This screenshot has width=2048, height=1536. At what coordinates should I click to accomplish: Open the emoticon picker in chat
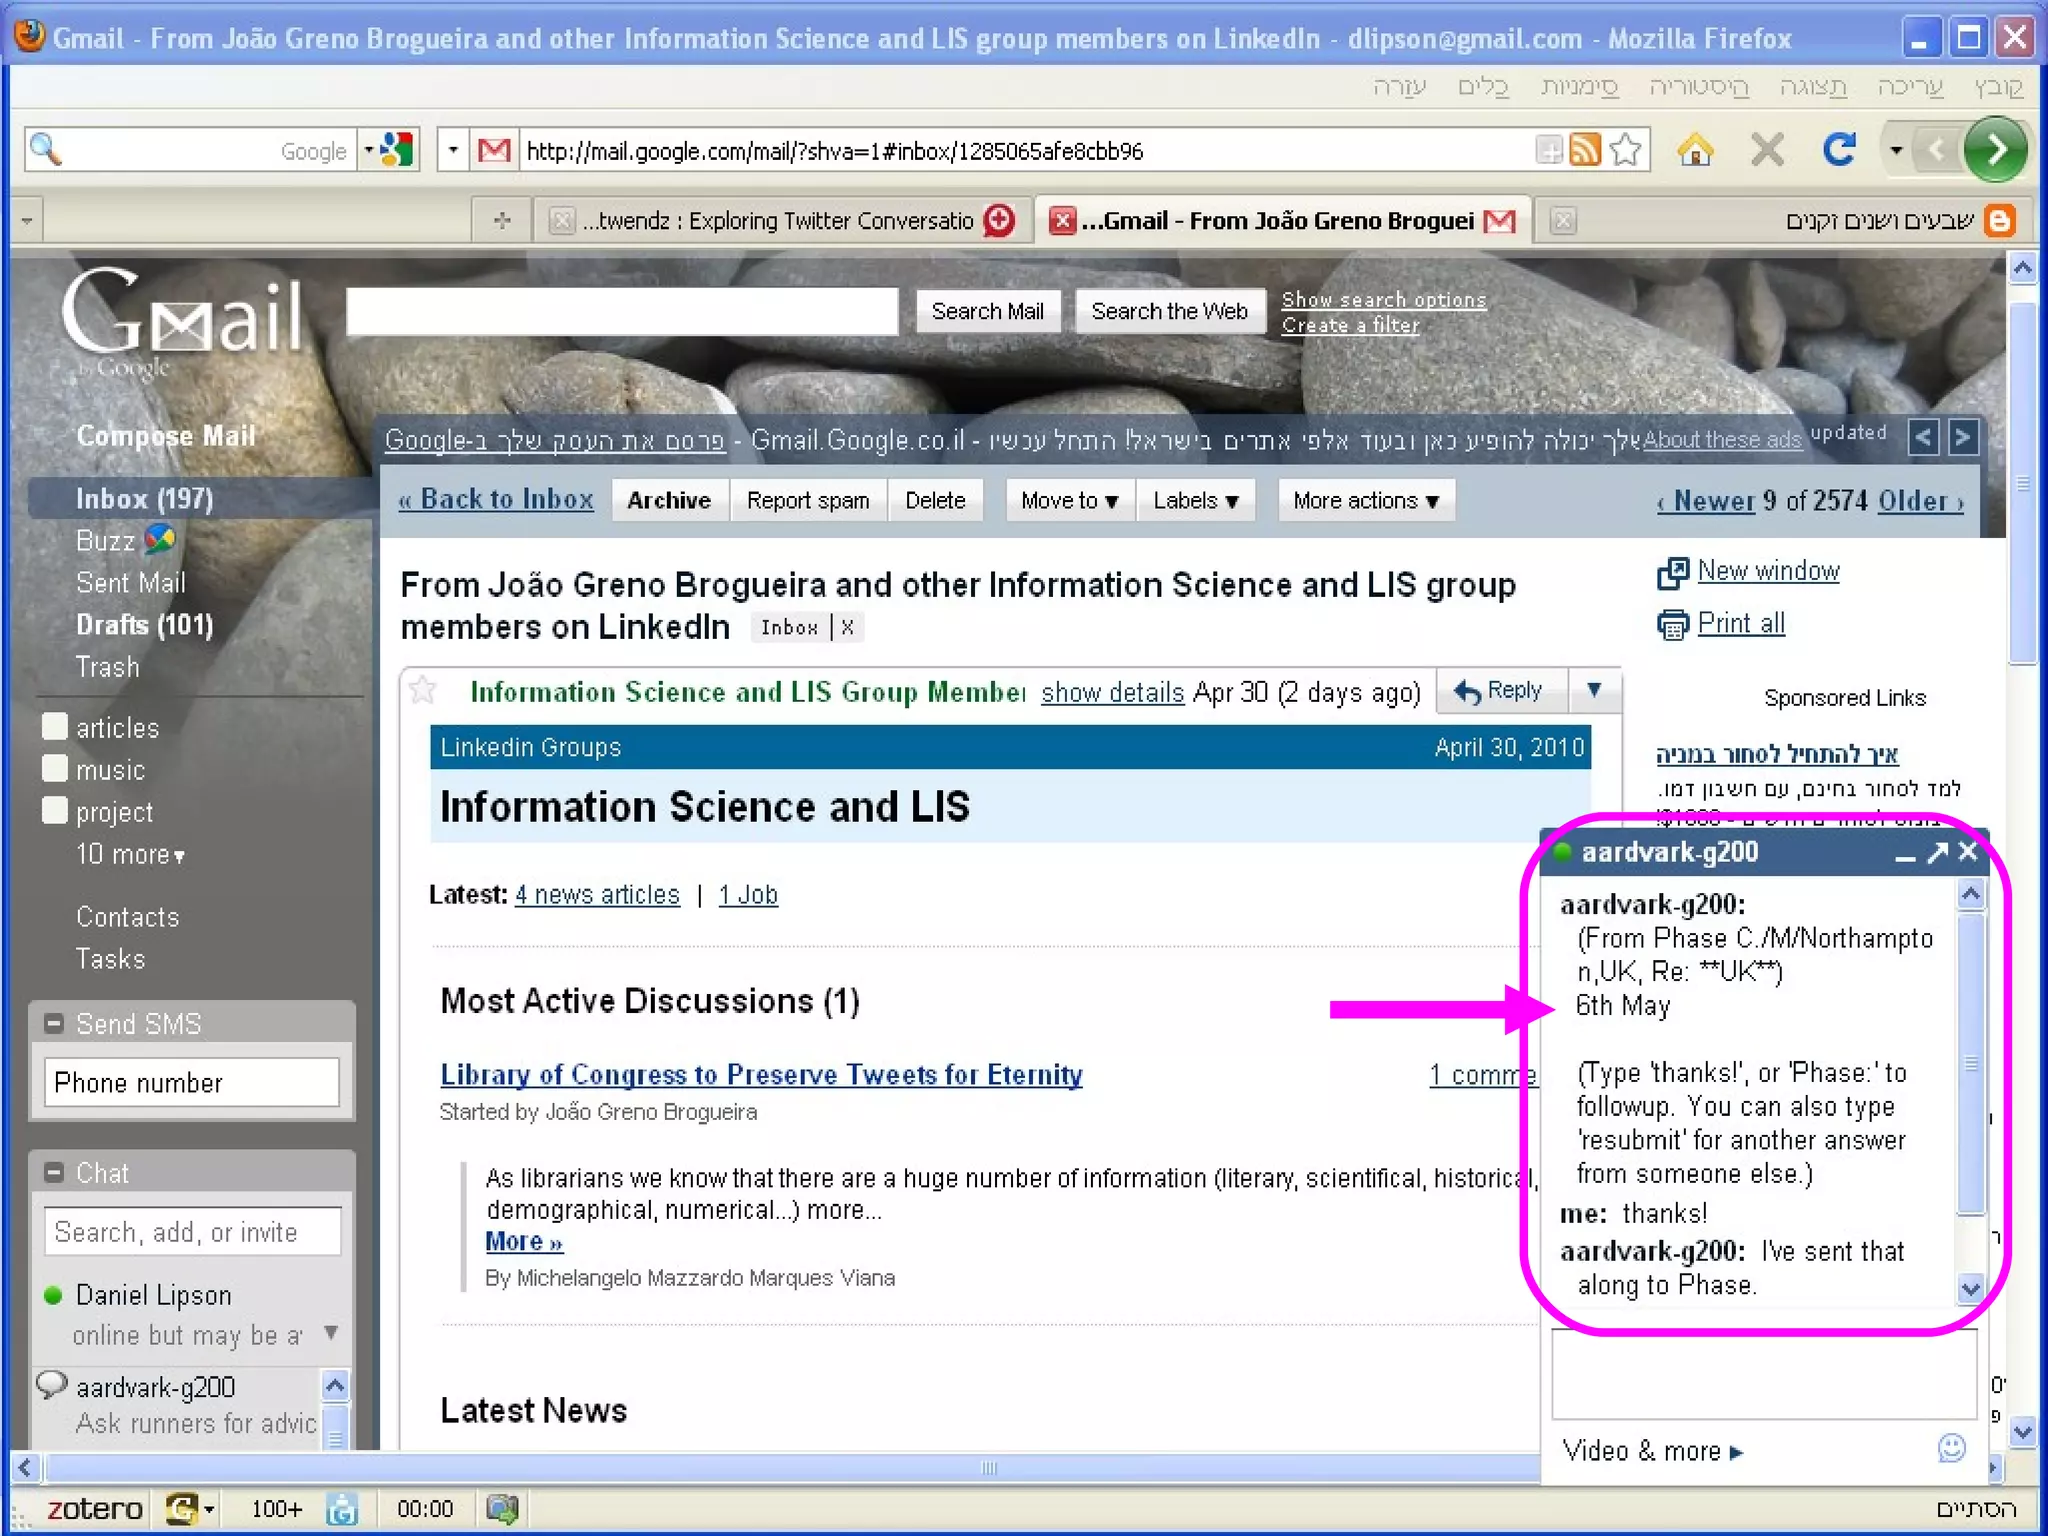(x=1951, y=1448)
